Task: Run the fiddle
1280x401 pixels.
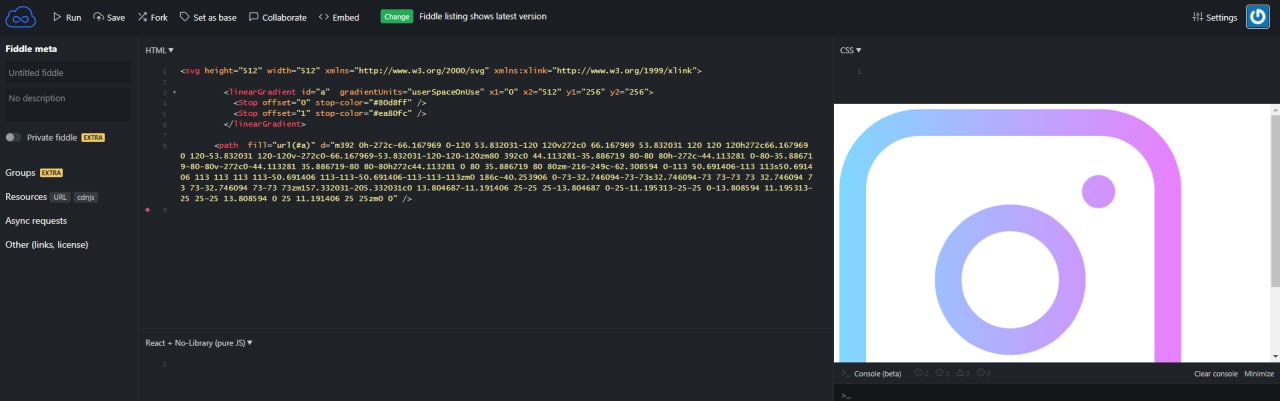Action: tap(67, 17)
